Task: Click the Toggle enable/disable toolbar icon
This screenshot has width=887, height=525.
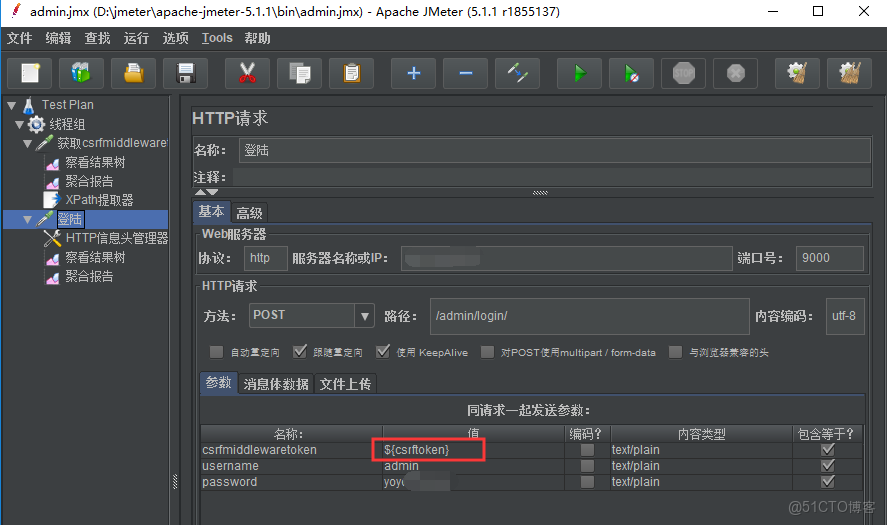Action: click(518, 73)
